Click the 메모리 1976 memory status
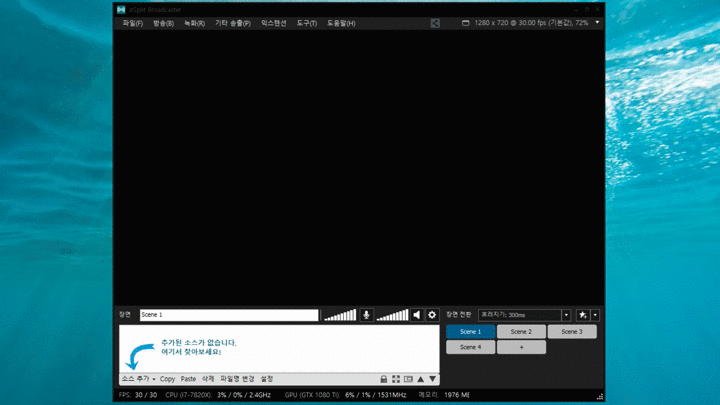This screenshot has height=405, width=720. coord(444,395)
